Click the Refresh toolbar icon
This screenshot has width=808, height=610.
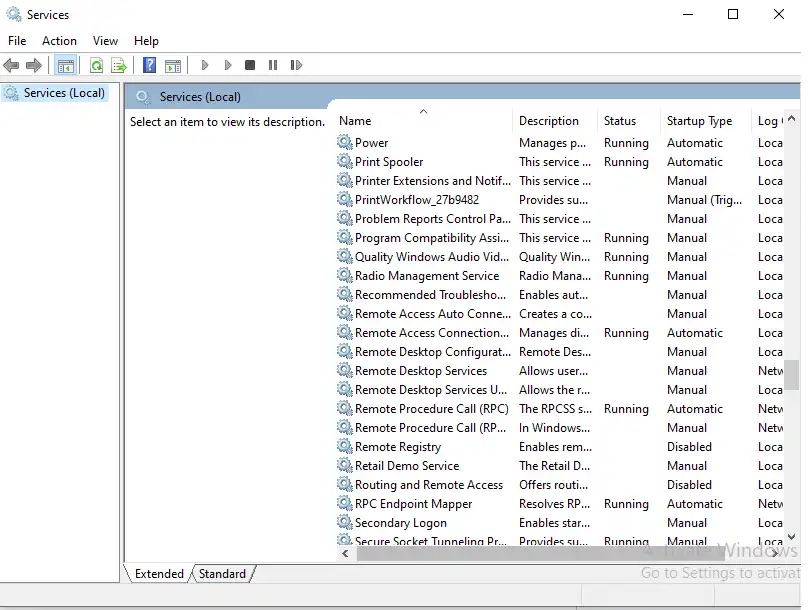click(96, 65)
